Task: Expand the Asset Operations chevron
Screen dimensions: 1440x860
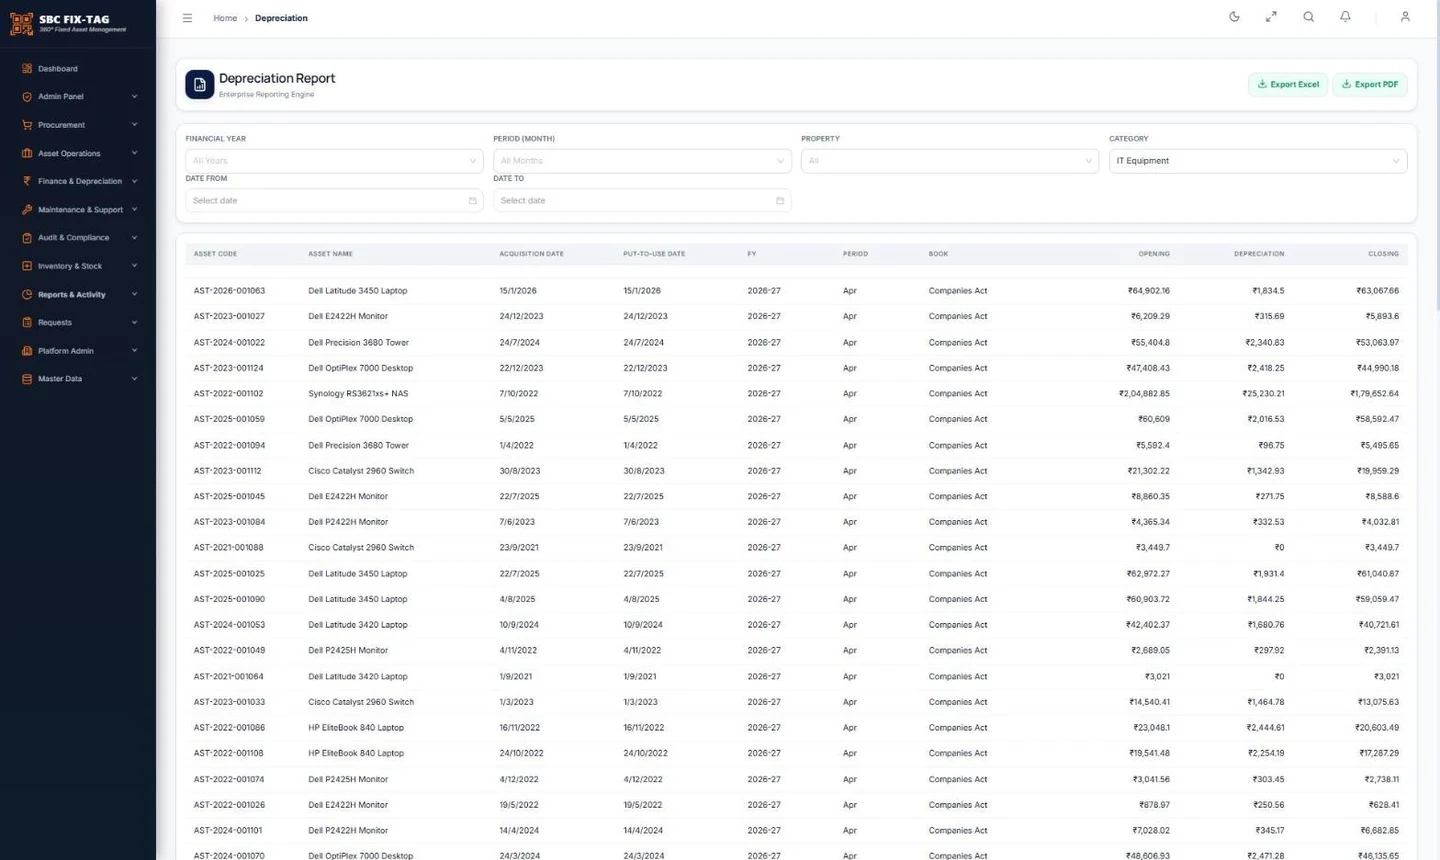Action: pyautogui.click(x=134, y=153)
